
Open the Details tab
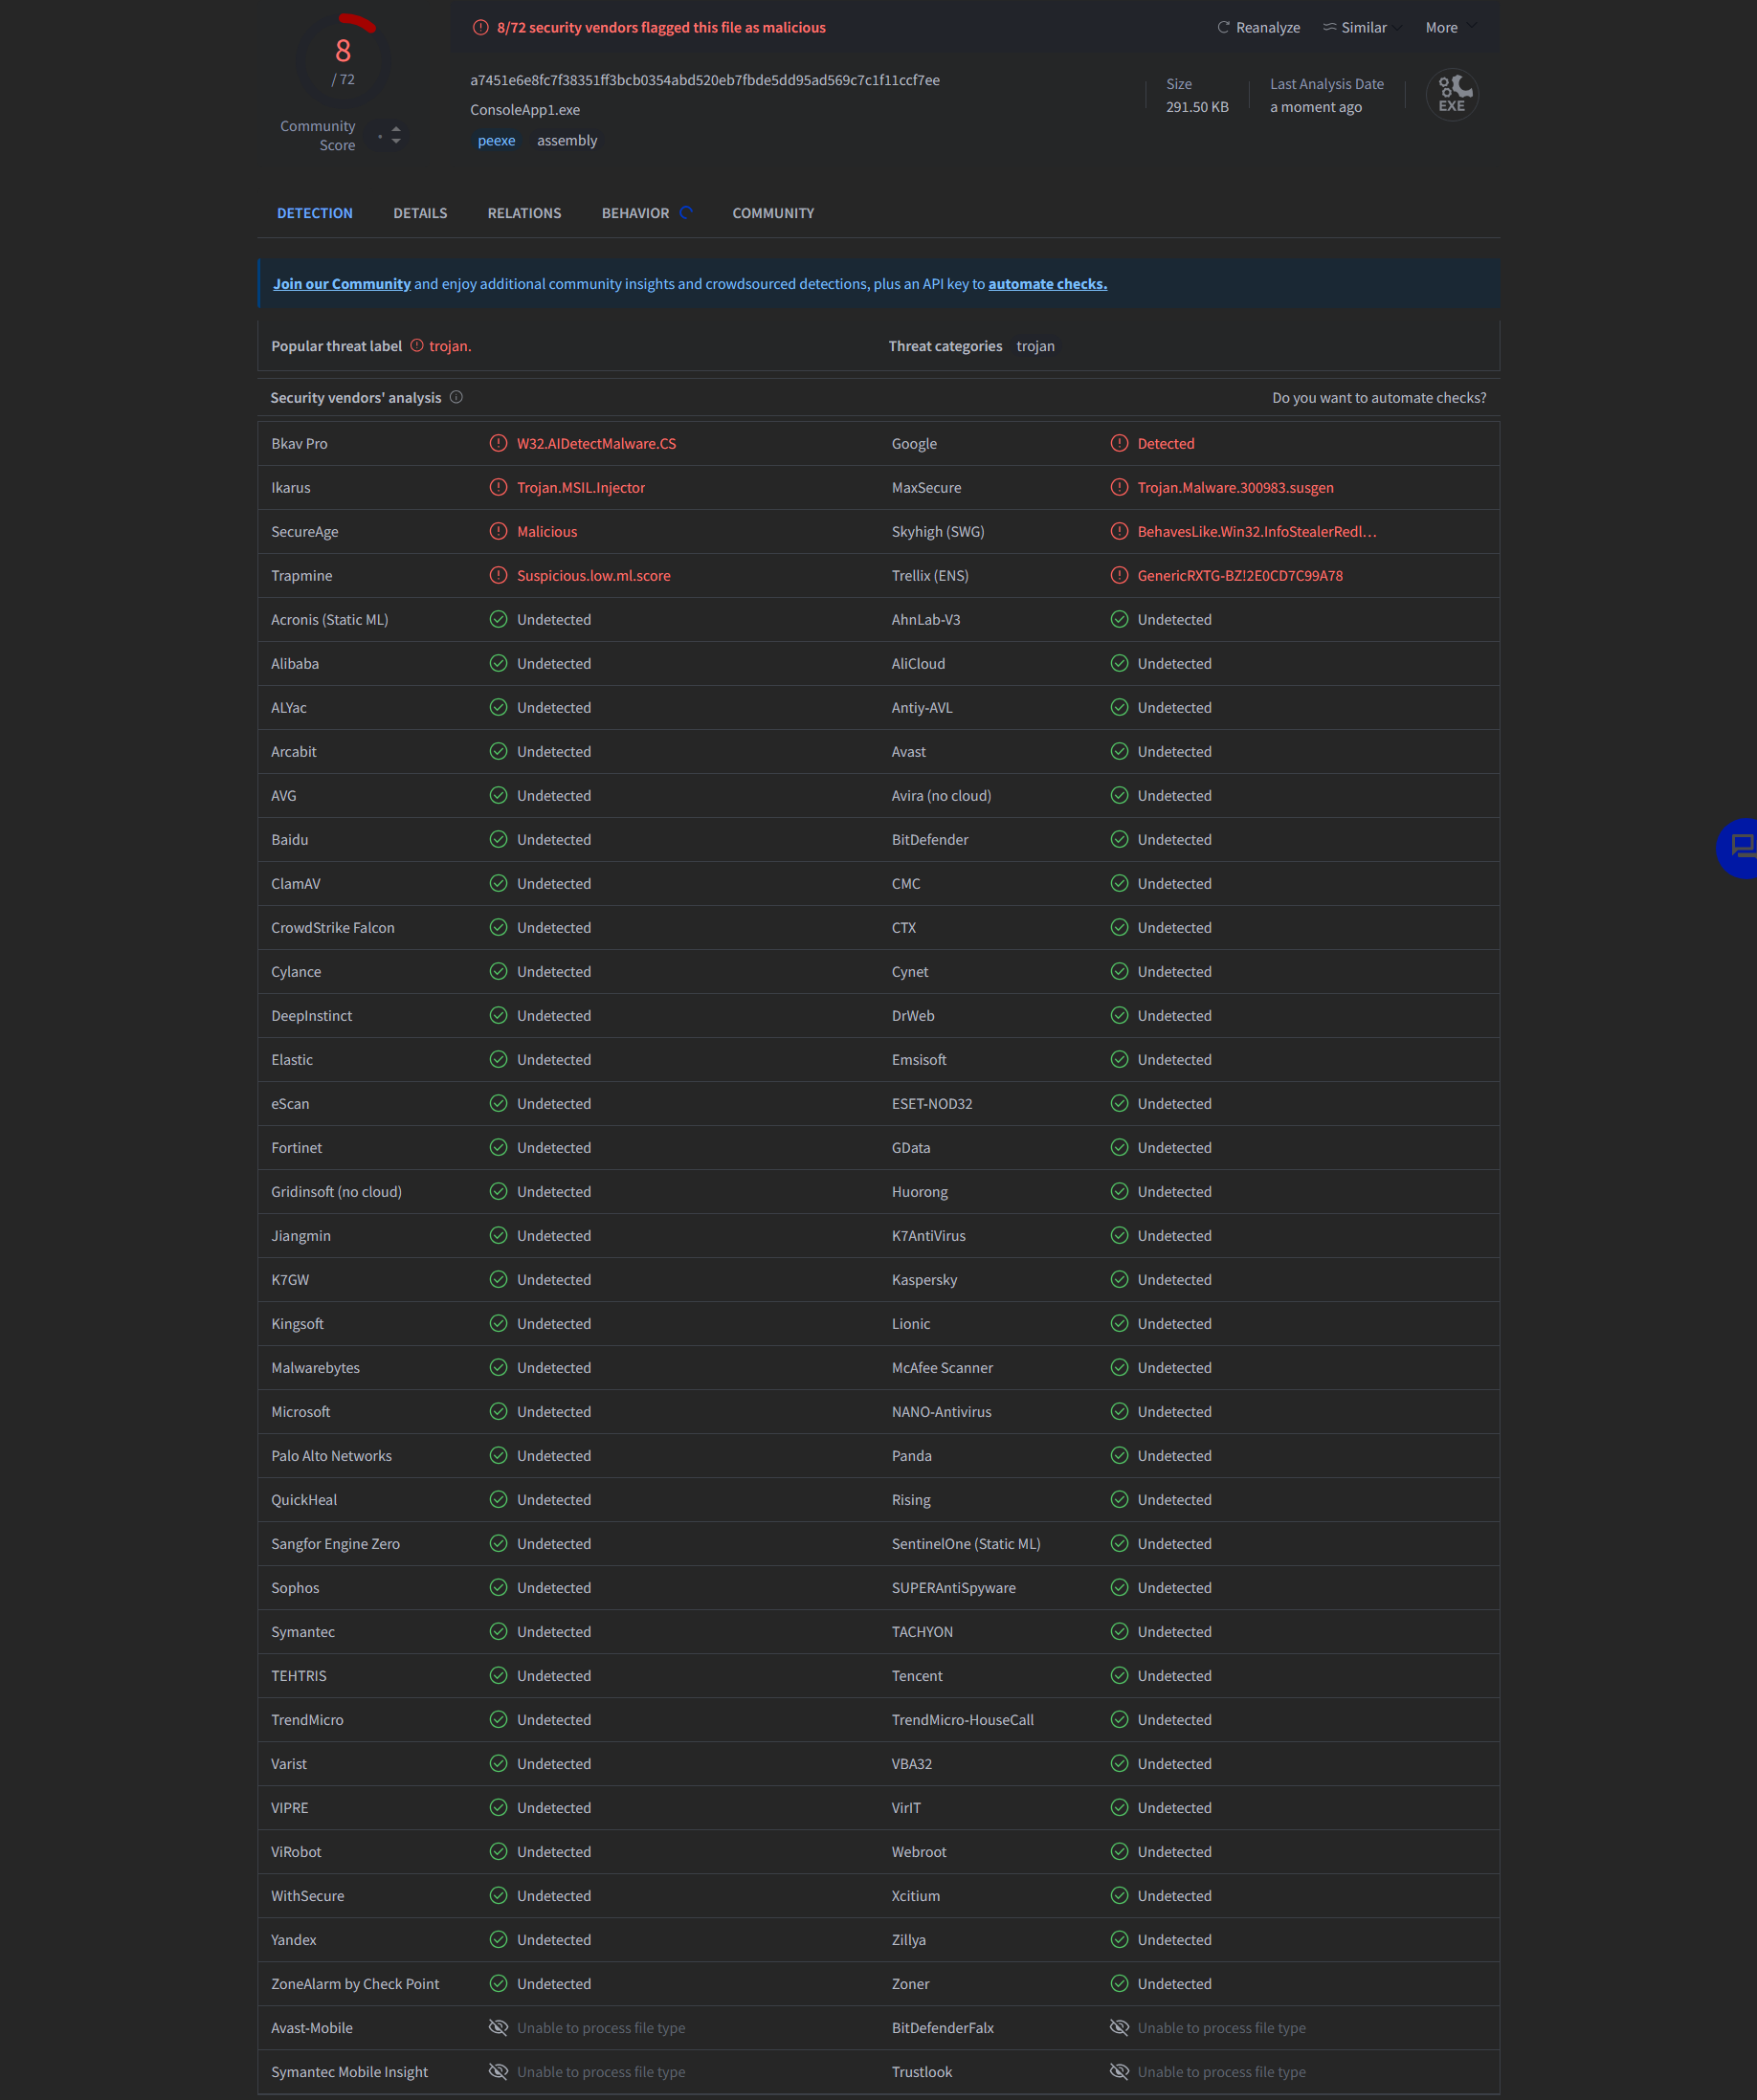(x=420, y=213)
